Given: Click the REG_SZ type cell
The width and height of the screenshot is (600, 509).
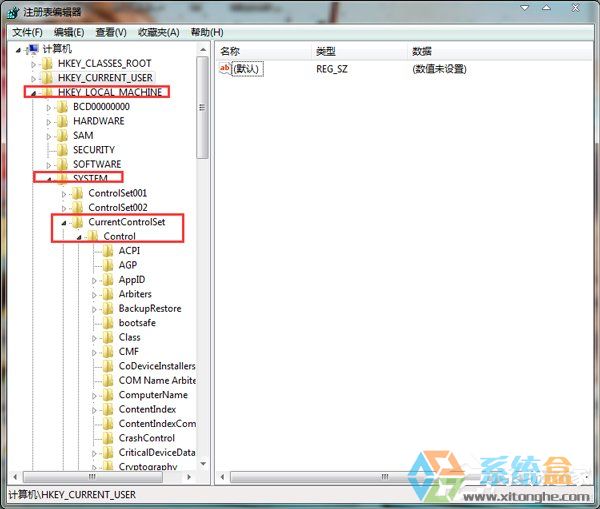Looking at the screenshot, I should tap(332, 69).
